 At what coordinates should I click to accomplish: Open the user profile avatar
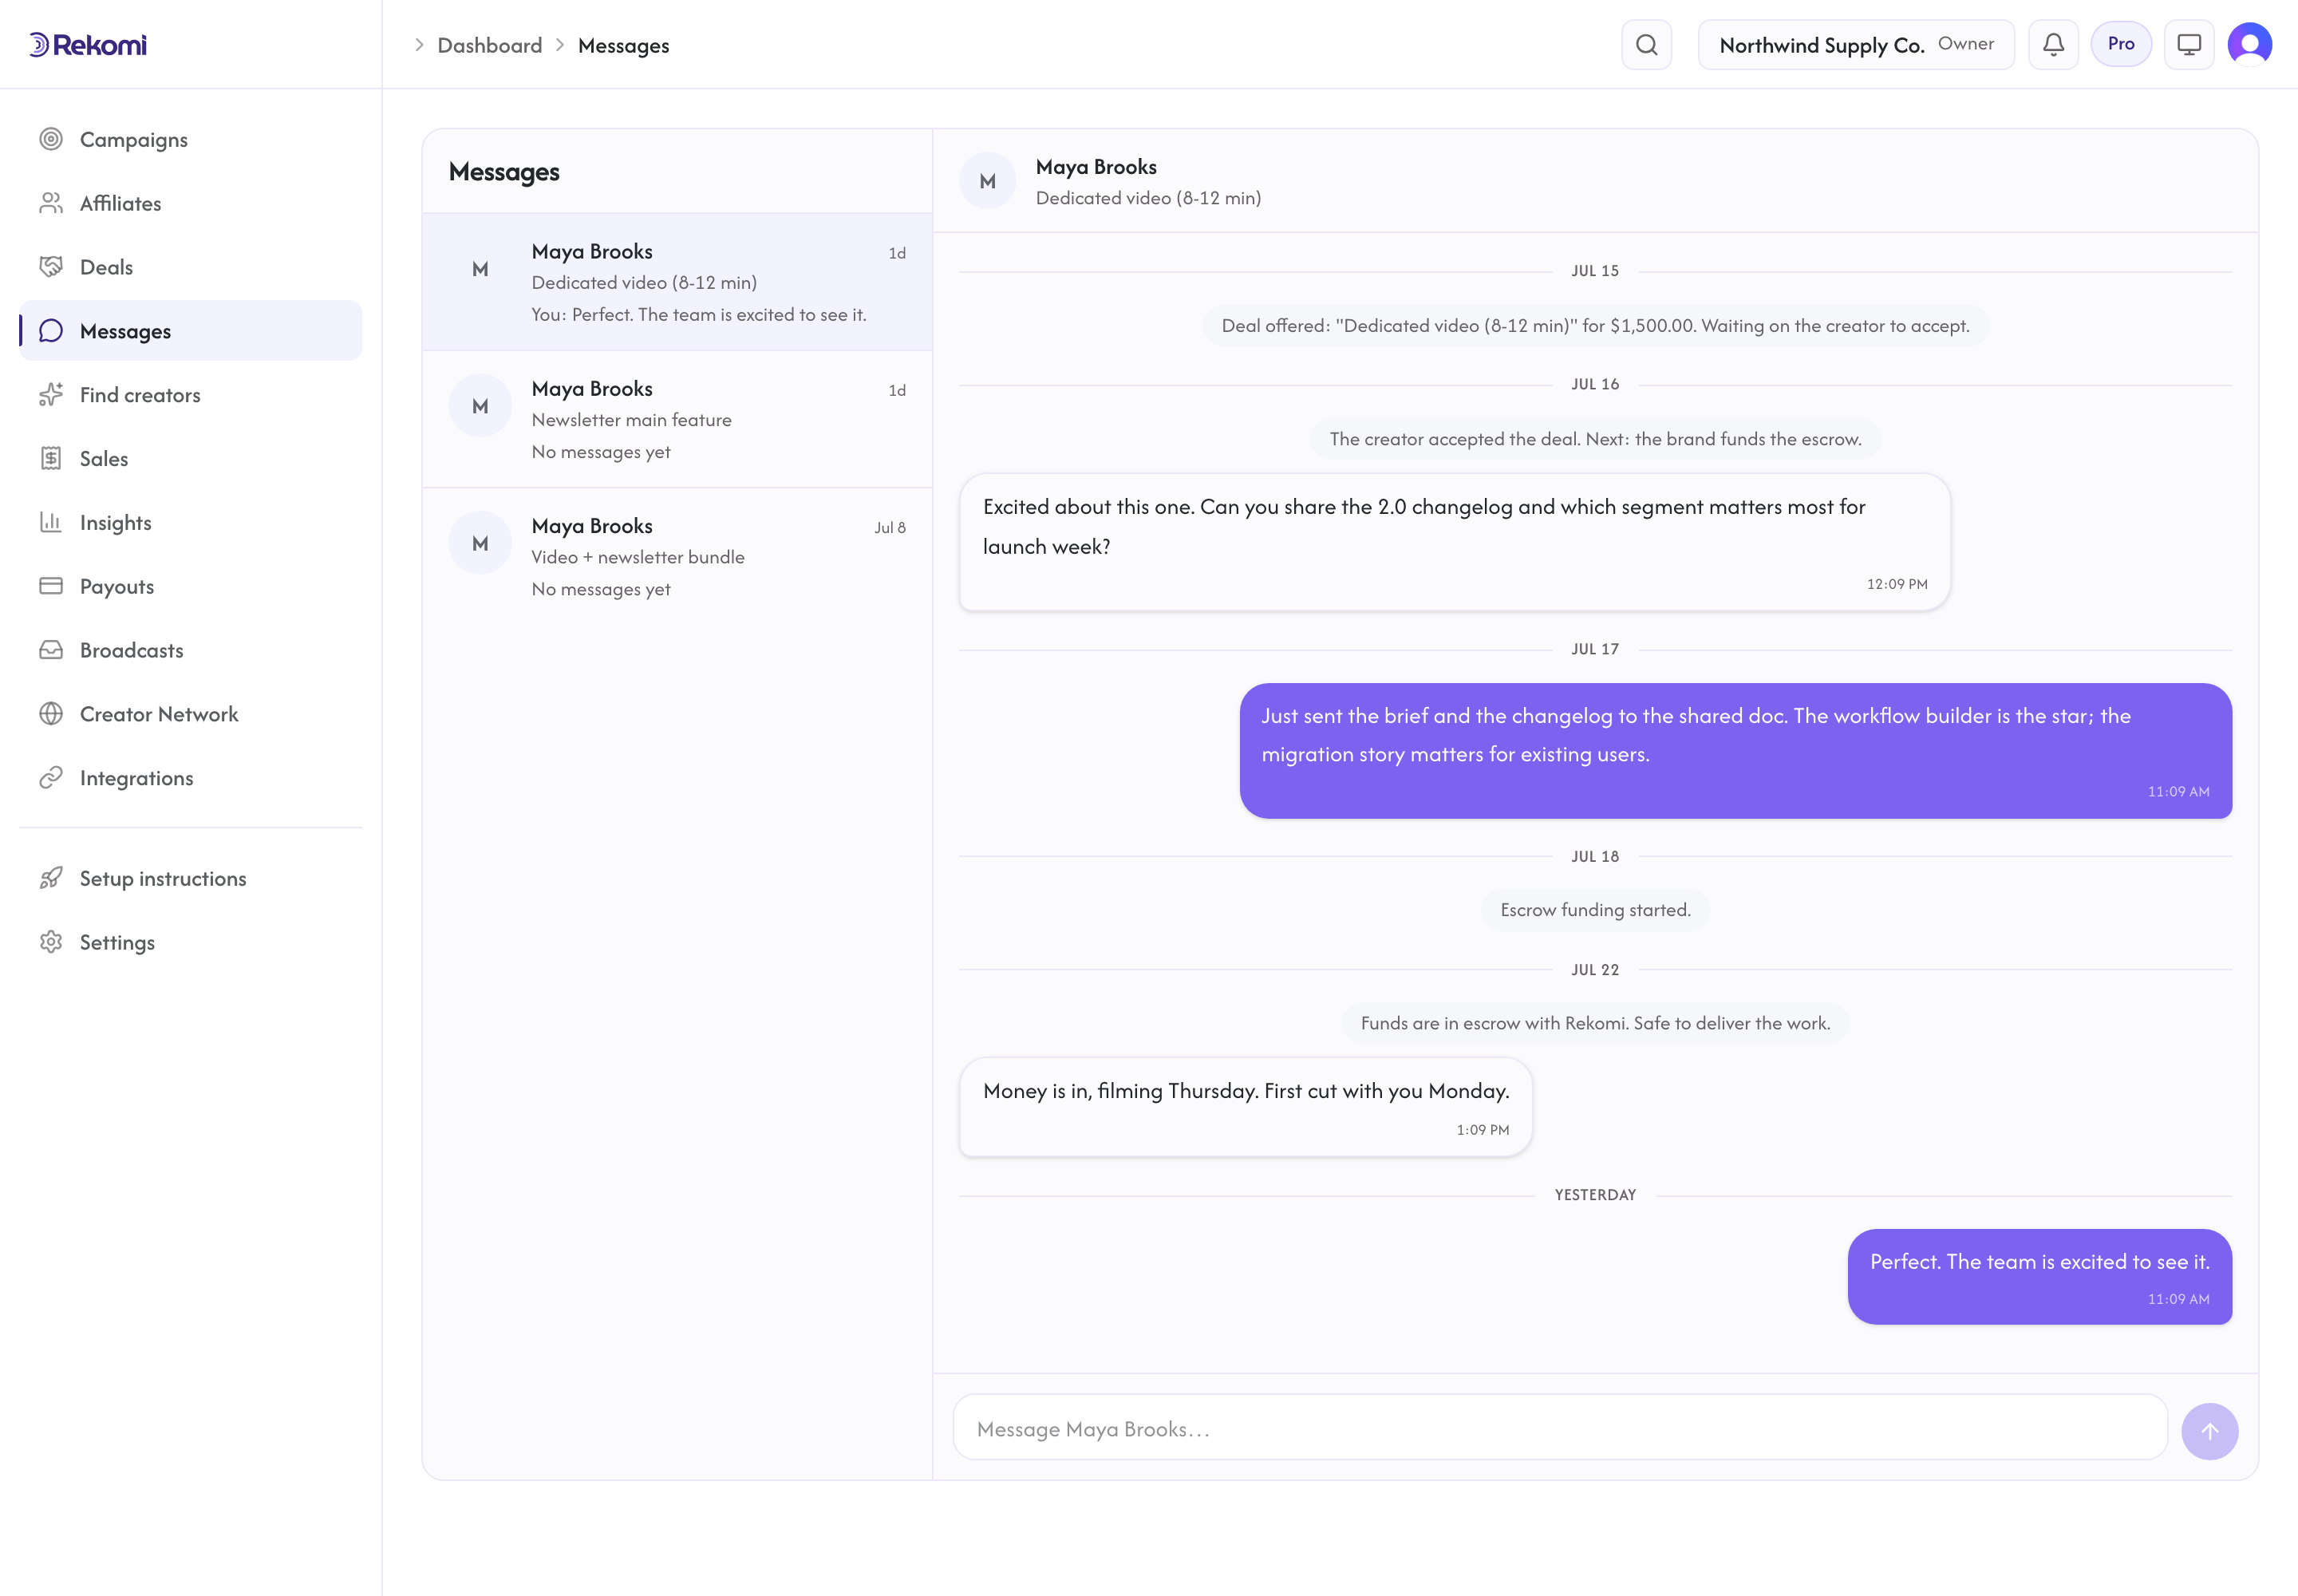[2250, 45]
